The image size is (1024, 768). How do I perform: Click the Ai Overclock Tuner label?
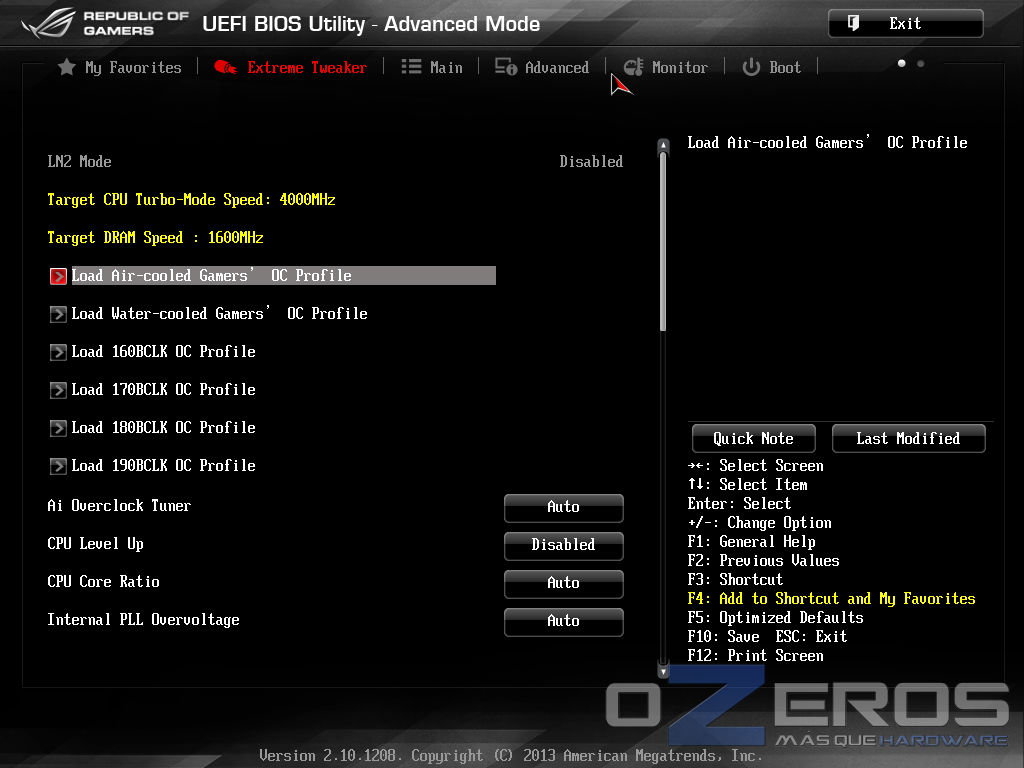pos(119,505)
